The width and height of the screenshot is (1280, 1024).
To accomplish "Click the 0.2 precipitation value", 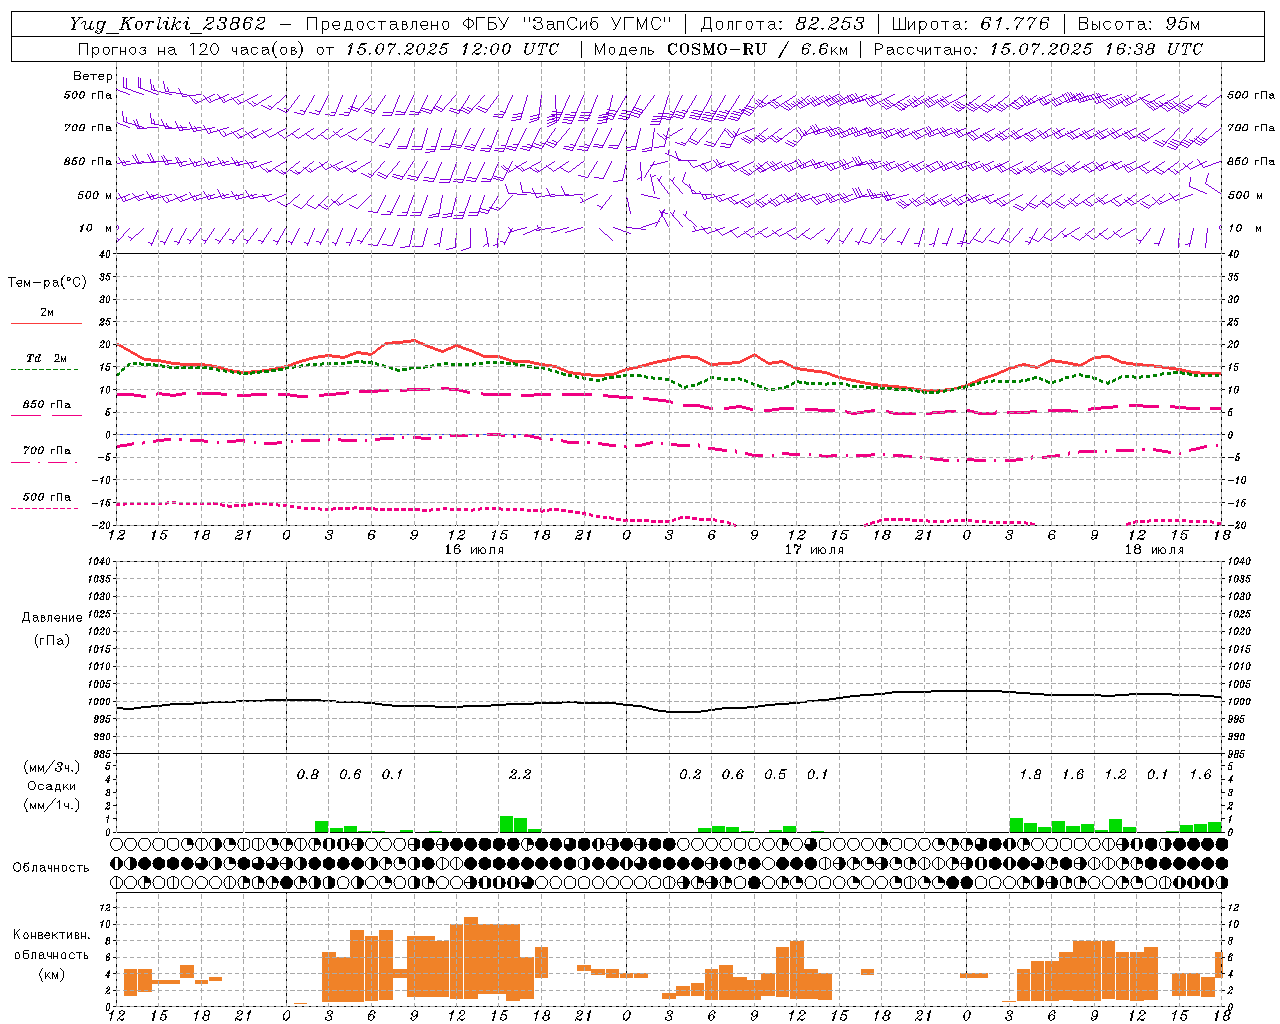I will click(690, 775).
